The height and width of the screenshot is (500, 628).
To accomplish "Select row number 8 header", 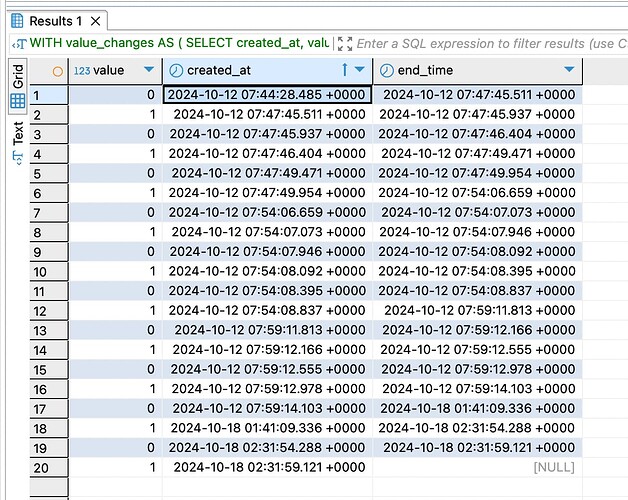I will click(x=49, y=232).
